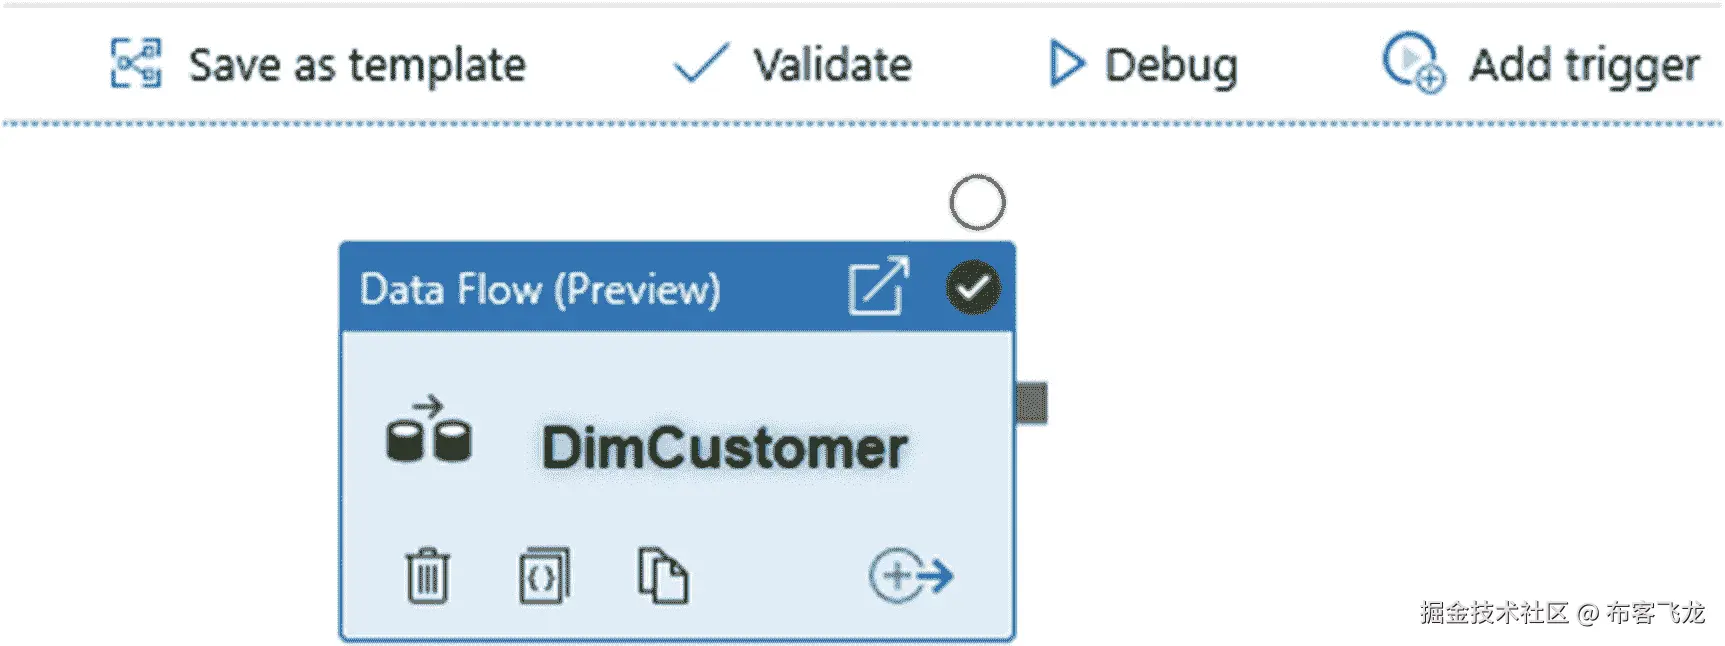Screen dimensions: 1725x646
Task: Select the Save as template label
Action: [357, 66]
